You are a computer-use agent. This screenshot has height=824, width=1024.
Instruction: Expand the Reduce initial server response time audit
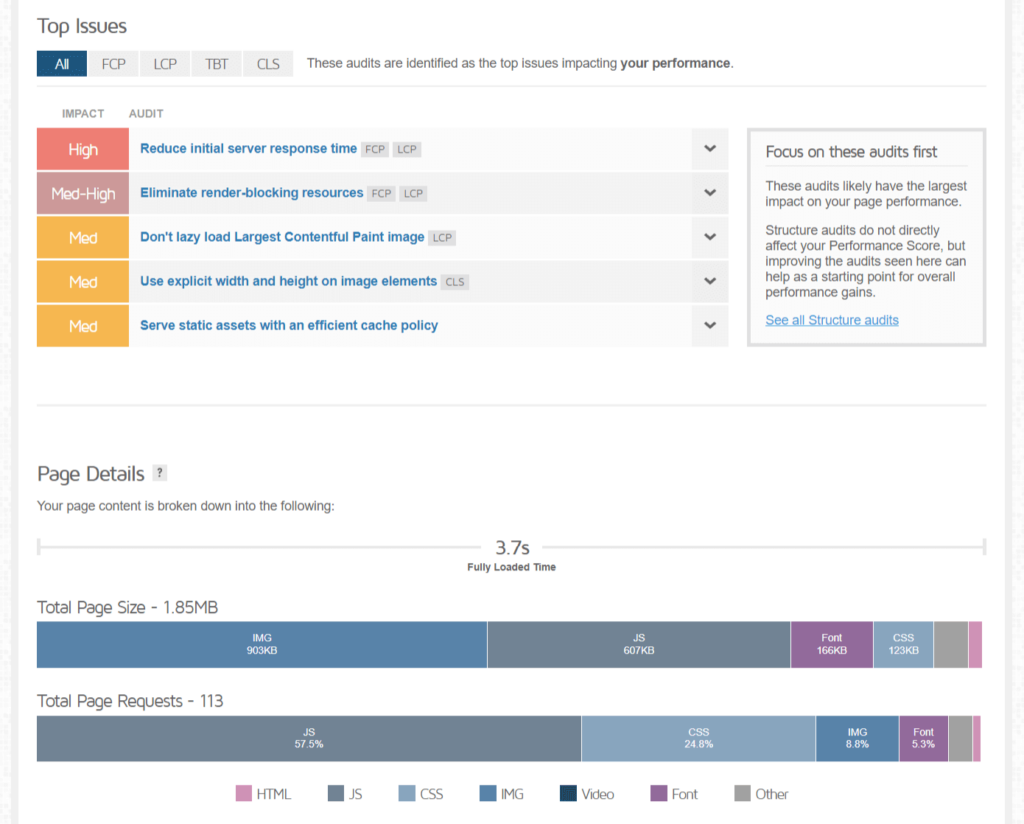(x=709, y=149)
